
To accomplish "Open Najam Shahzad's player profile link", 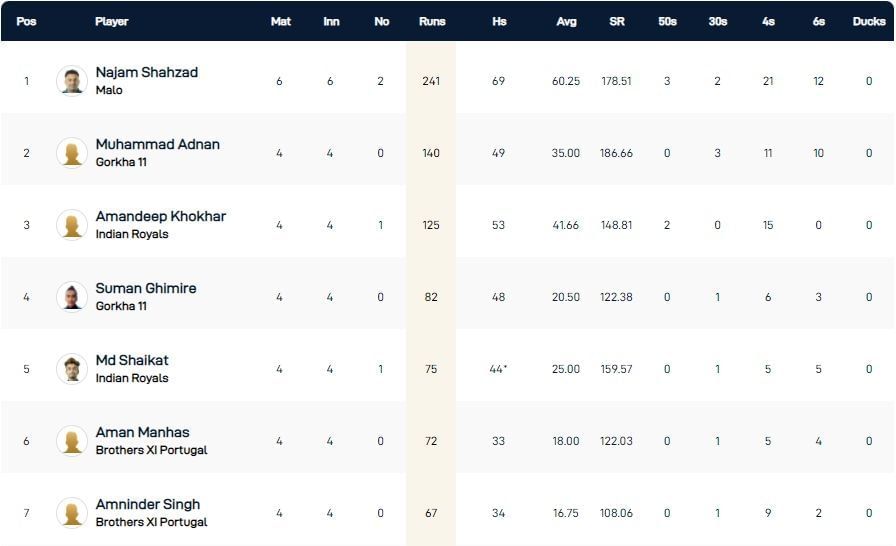I will tap(147, 72).
